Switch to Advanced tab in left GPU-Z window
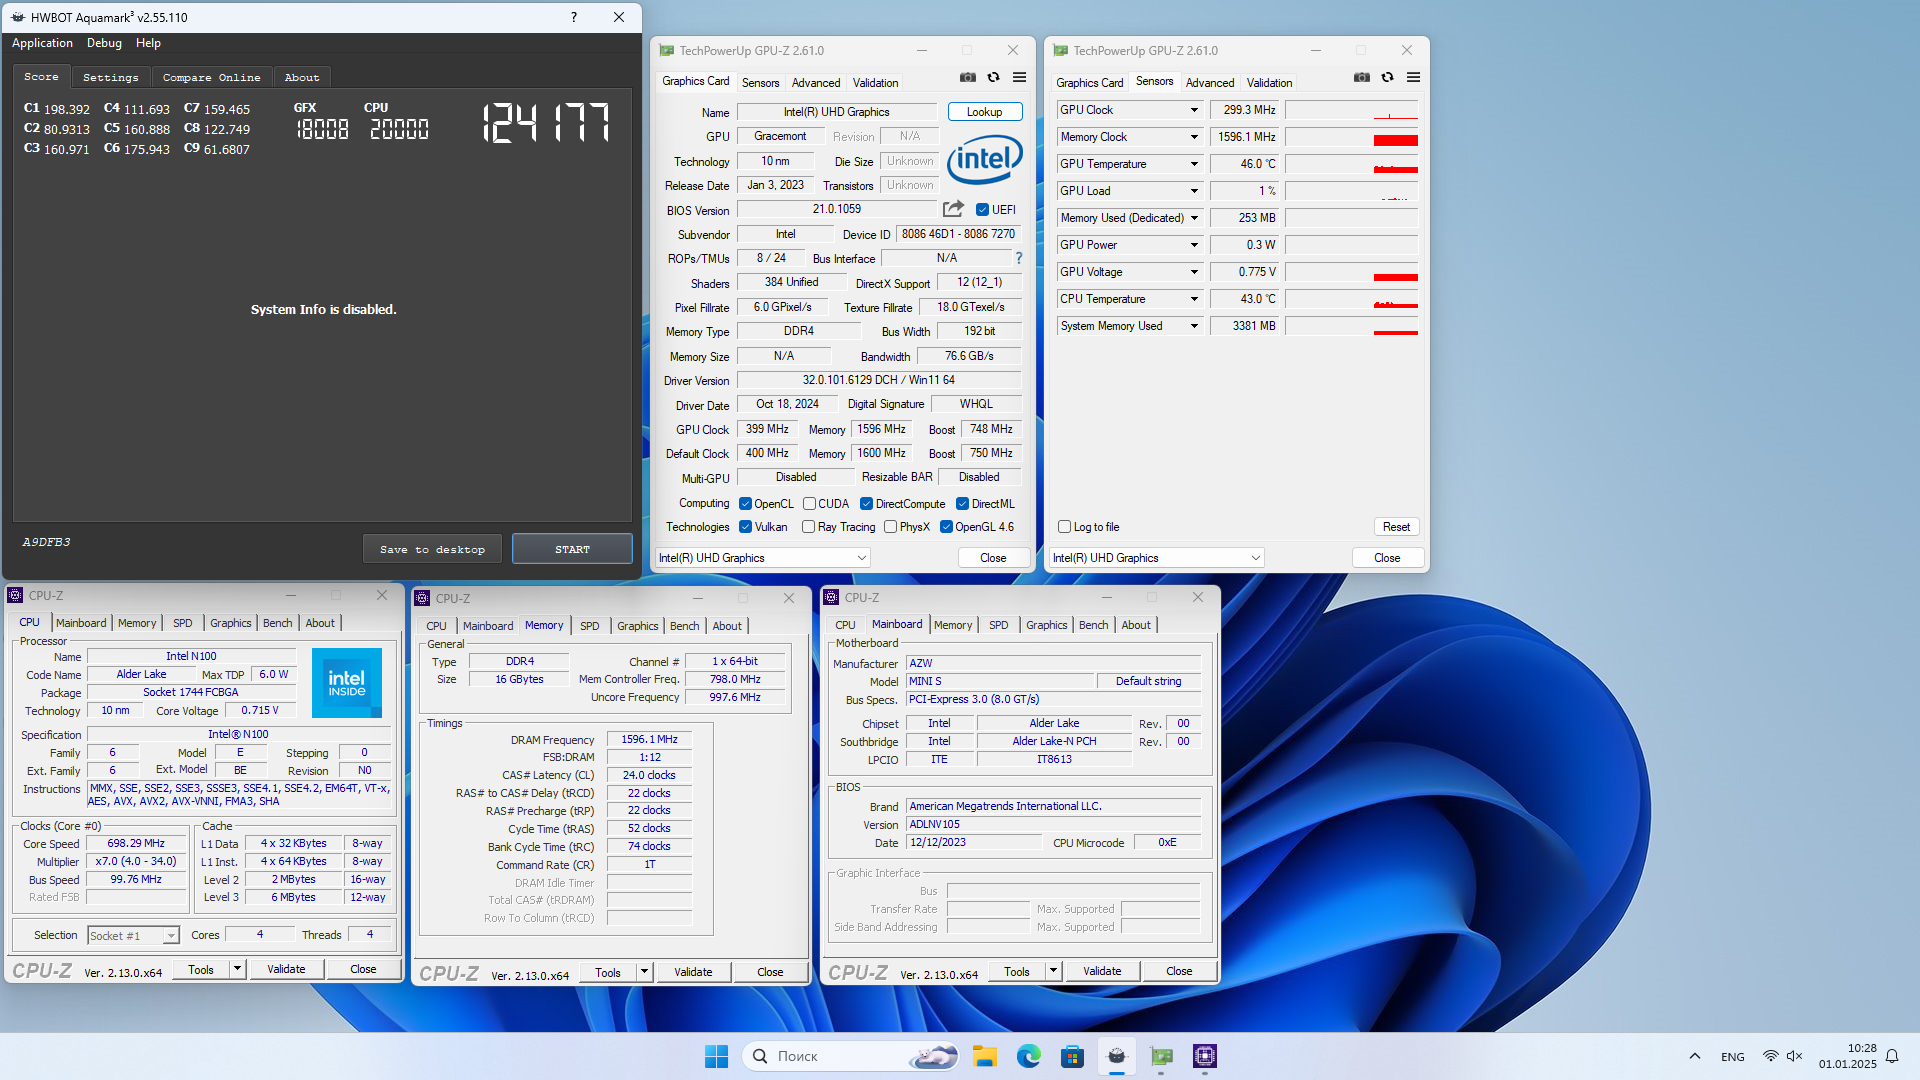Screen dimensions: 1920x1080 816,83
